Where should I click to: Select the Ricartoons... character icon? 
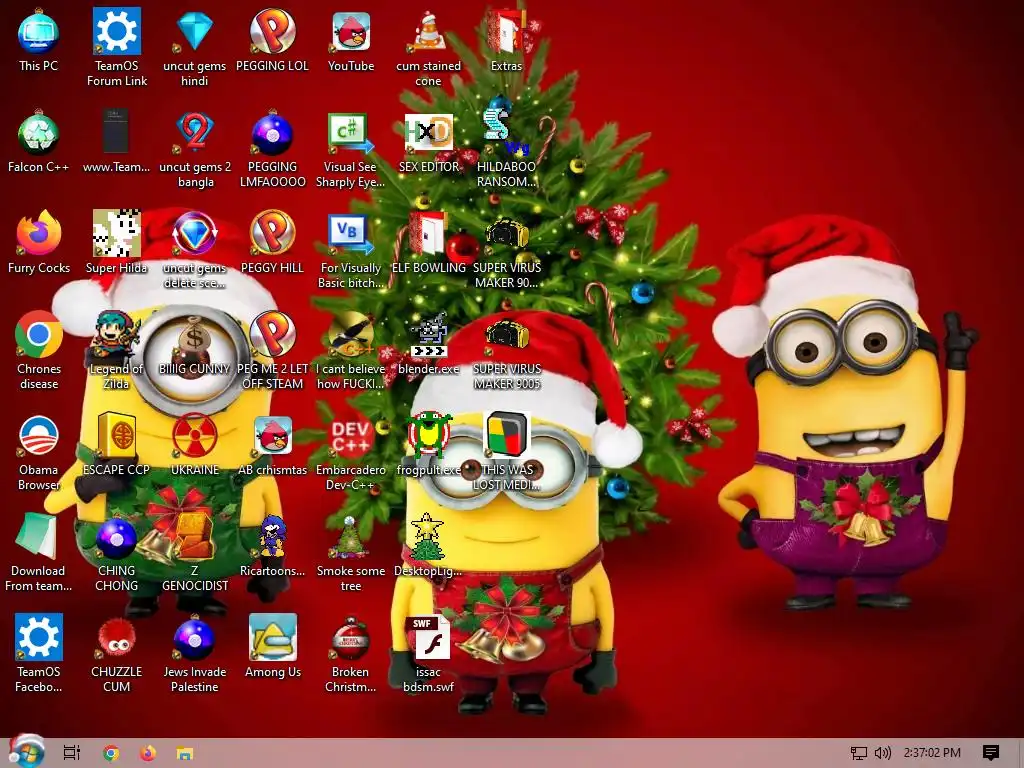point(272,546)
